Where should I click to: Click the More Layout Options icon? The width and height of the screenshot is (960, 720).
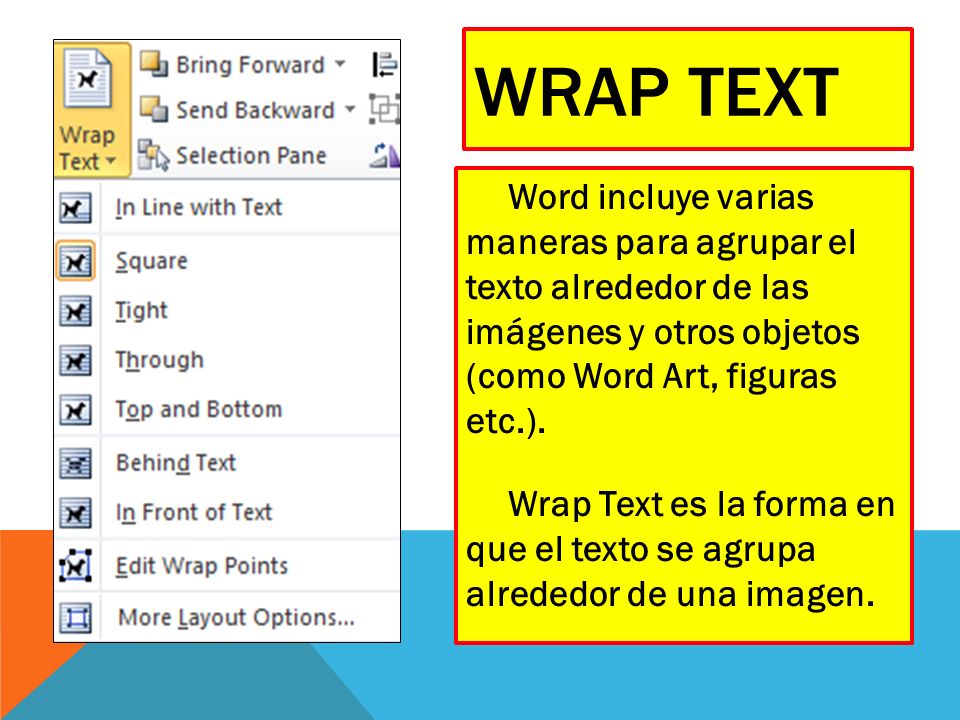point(75,618)
